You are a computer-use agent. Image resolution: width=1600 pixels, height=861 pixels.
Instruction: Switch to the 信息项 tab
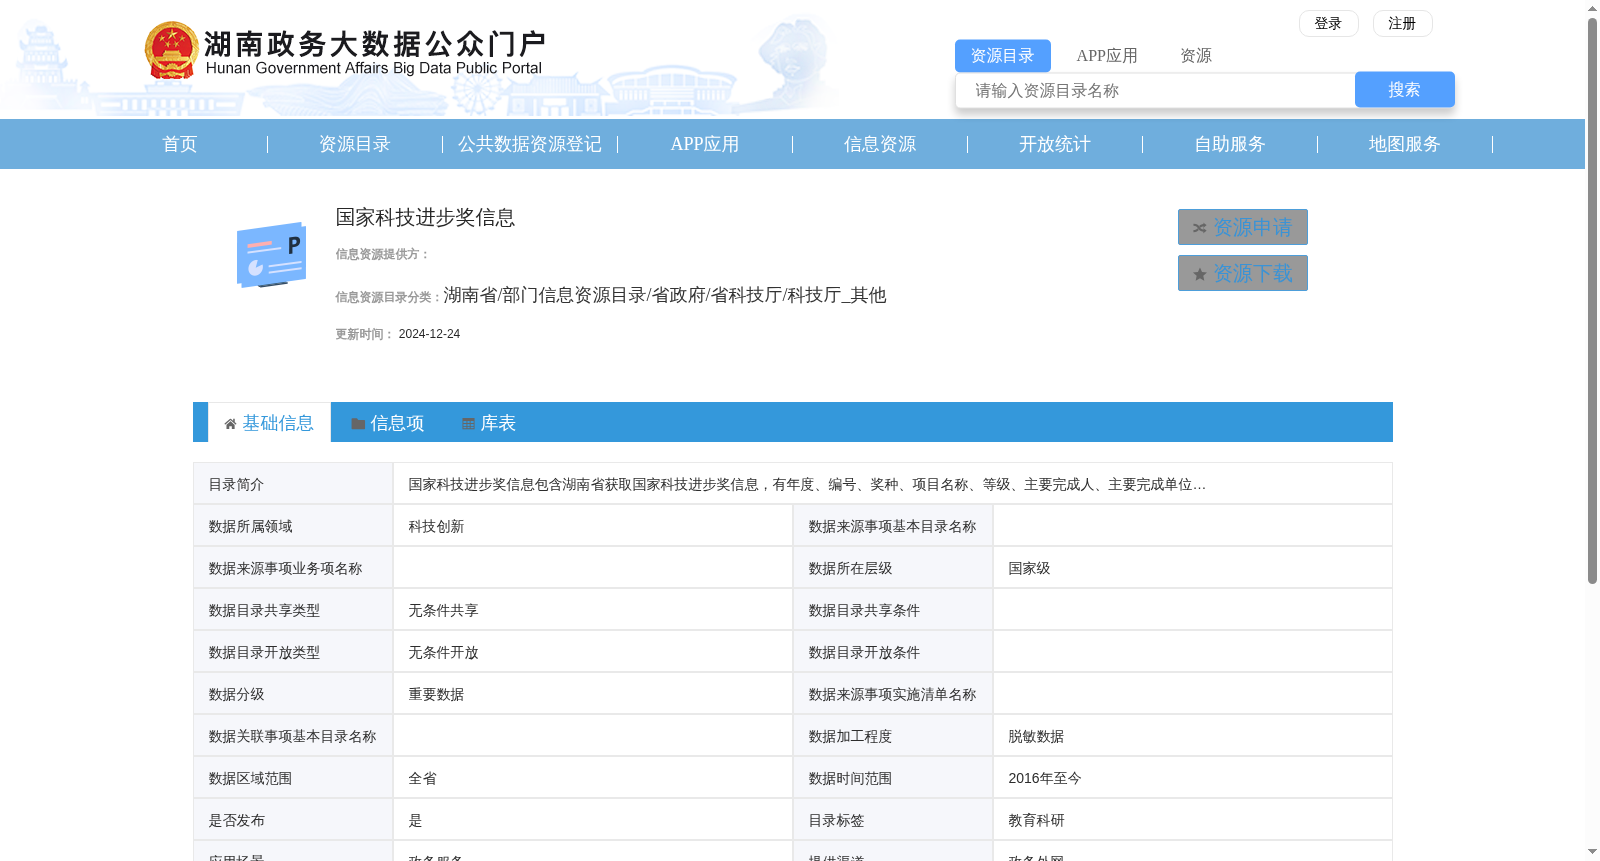[387, 423]
